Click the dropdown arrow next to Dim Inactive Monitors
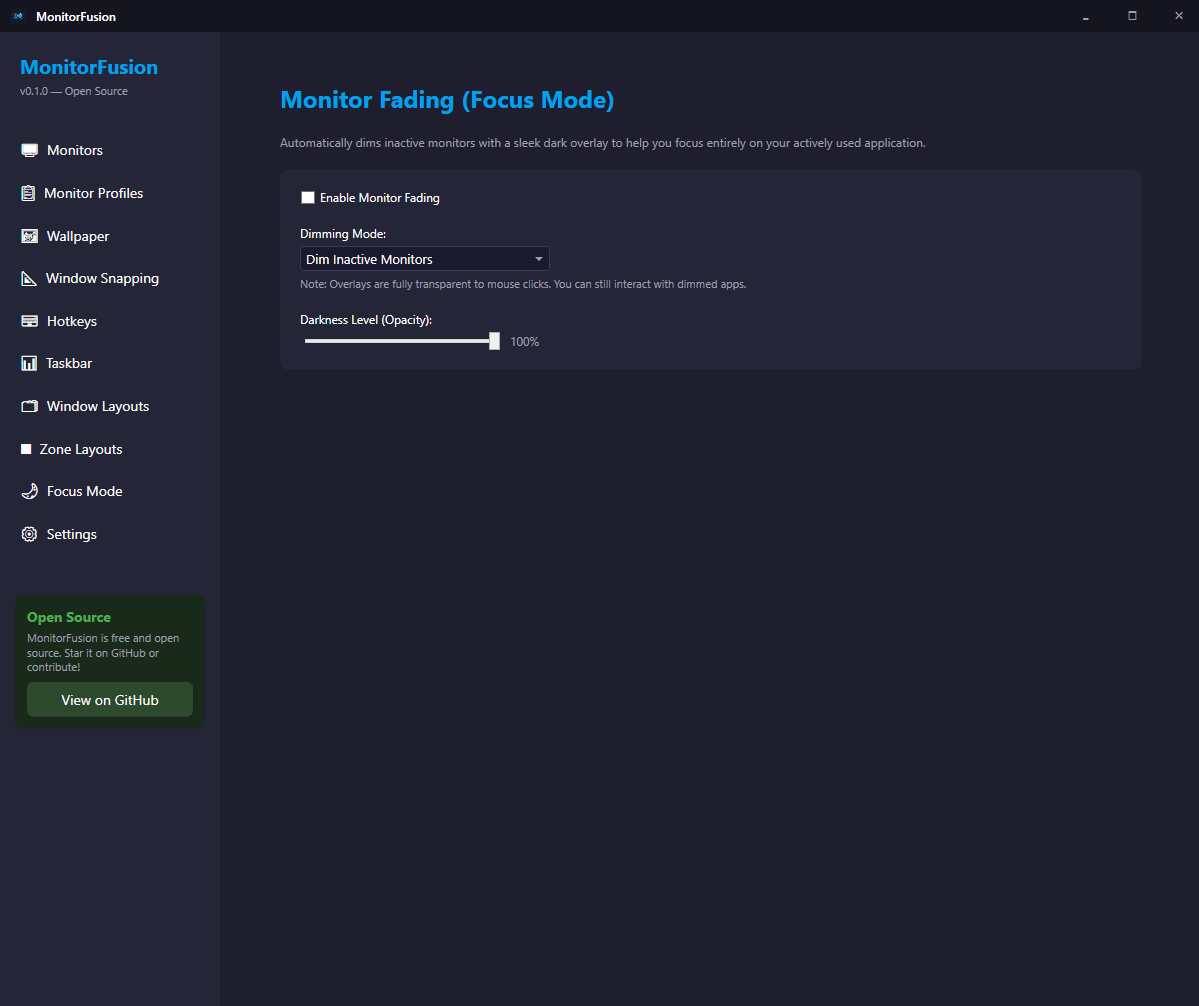This screenshot has width=1199, height=1006. pyautogui.click(x=538, y=258)
